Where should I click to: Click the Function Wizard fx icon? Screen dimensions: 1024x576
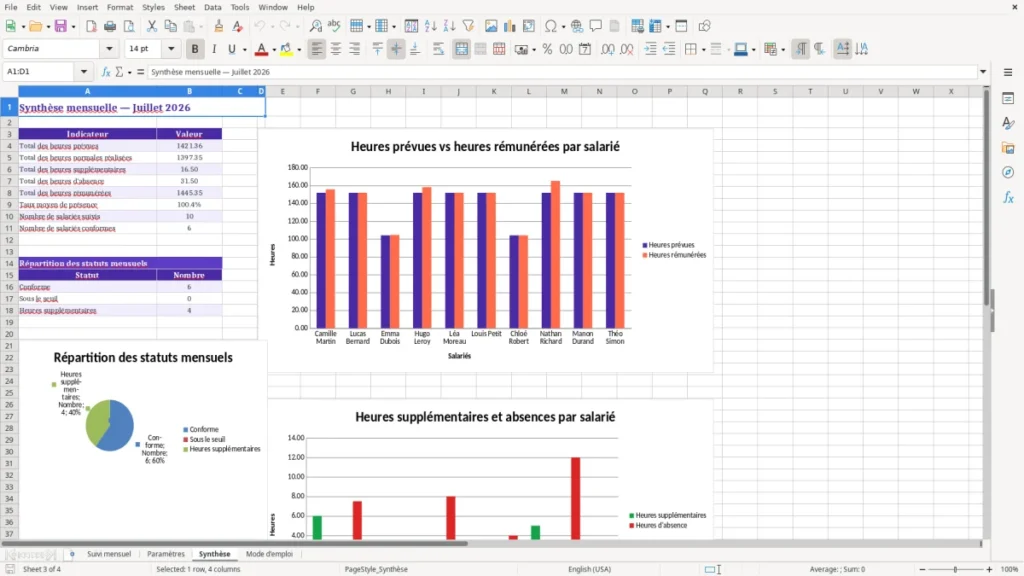pyautogui.click(x=106, y=72)
